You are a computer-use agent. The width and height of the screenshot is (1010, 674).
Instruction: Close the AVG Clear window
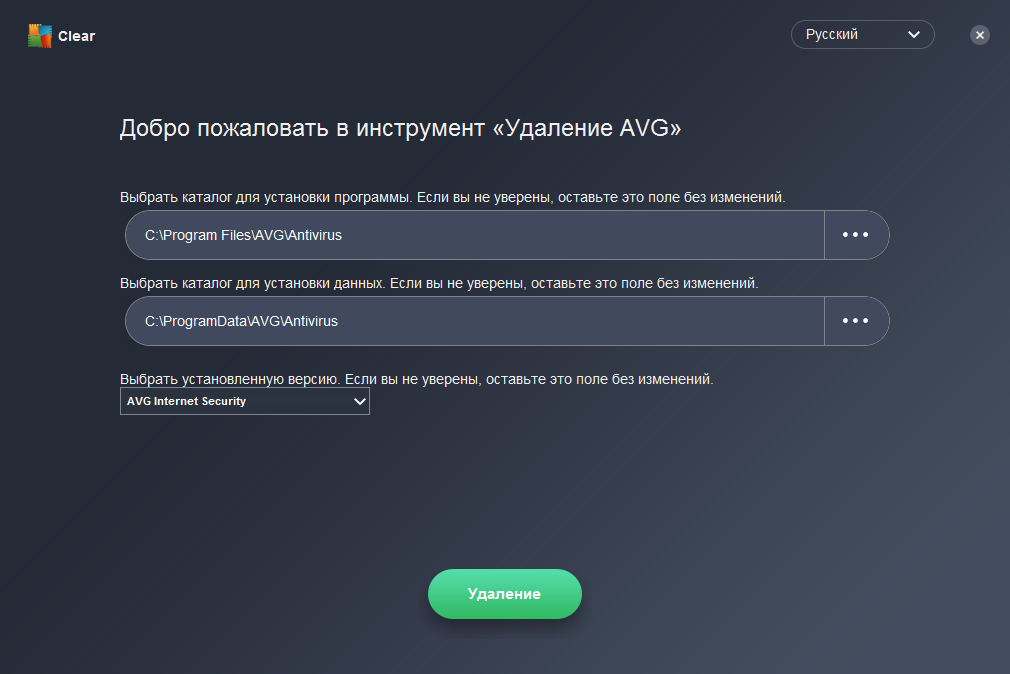980,35
